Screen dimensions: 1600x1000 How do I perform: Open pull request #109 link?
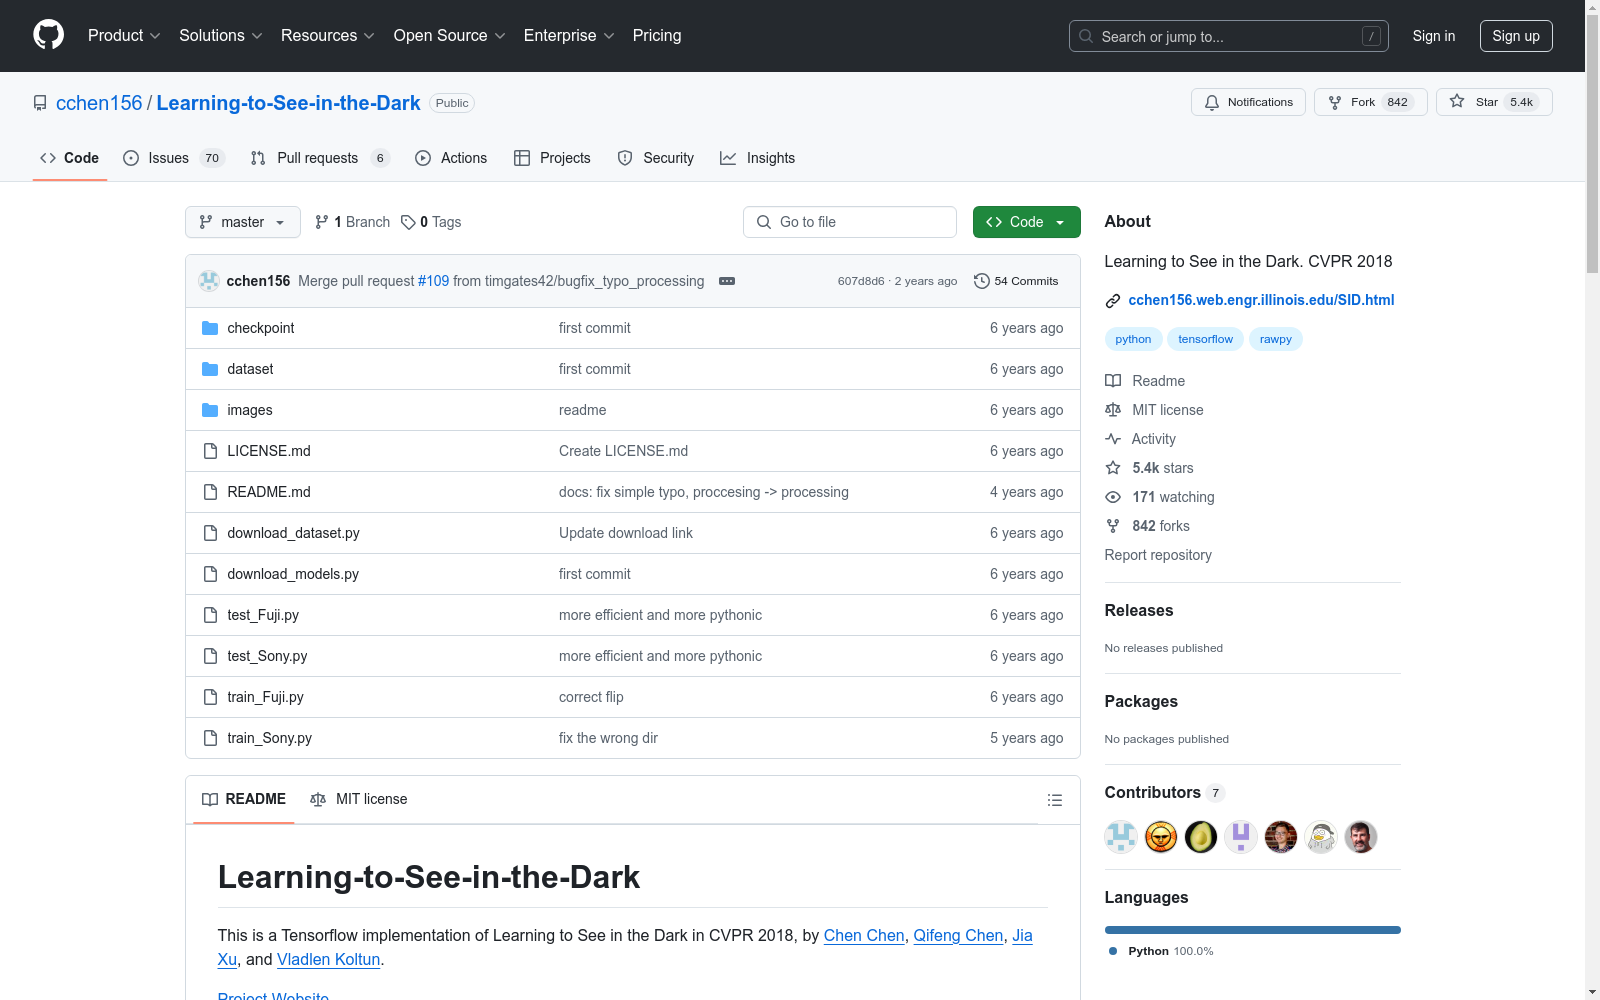433,281
